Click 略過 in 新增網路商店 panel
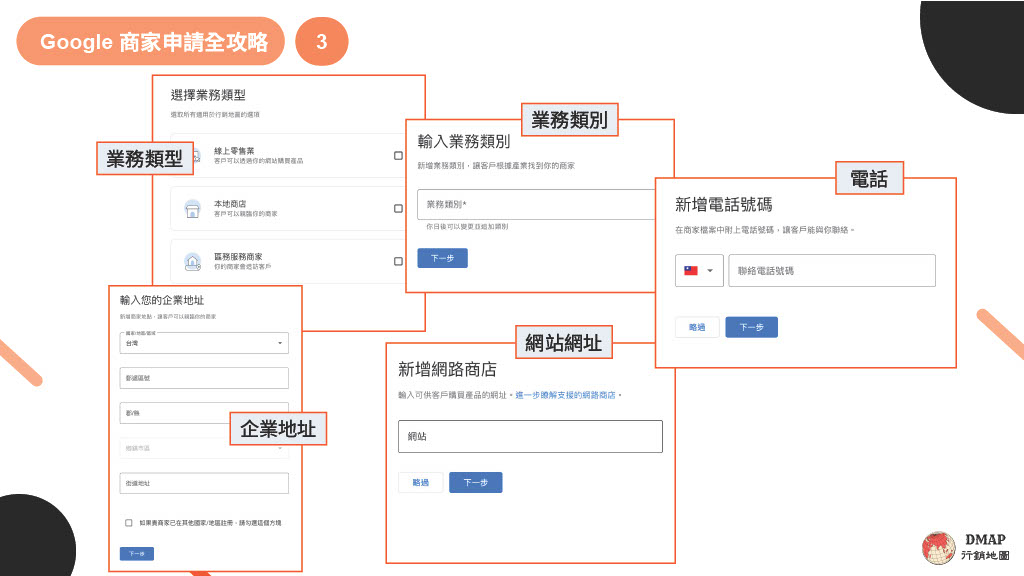This screenshot has width=1024, height=576. tap(420, 481)
